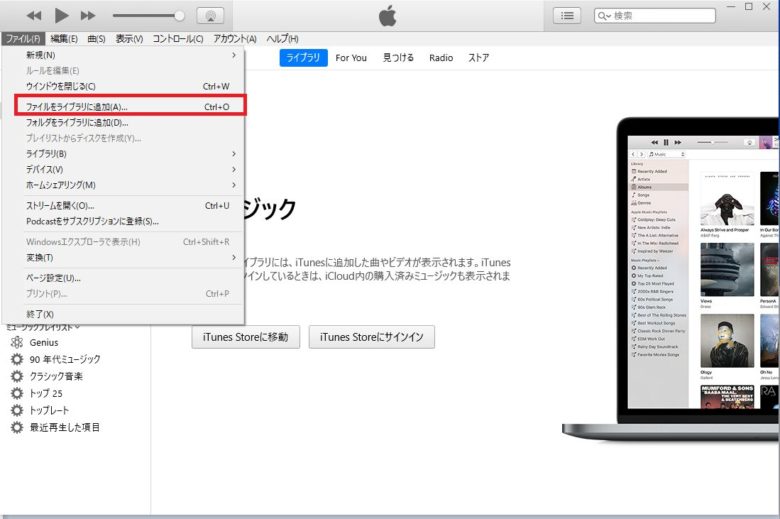Choose 終了(X) to quit iTunes

[123, 314]
